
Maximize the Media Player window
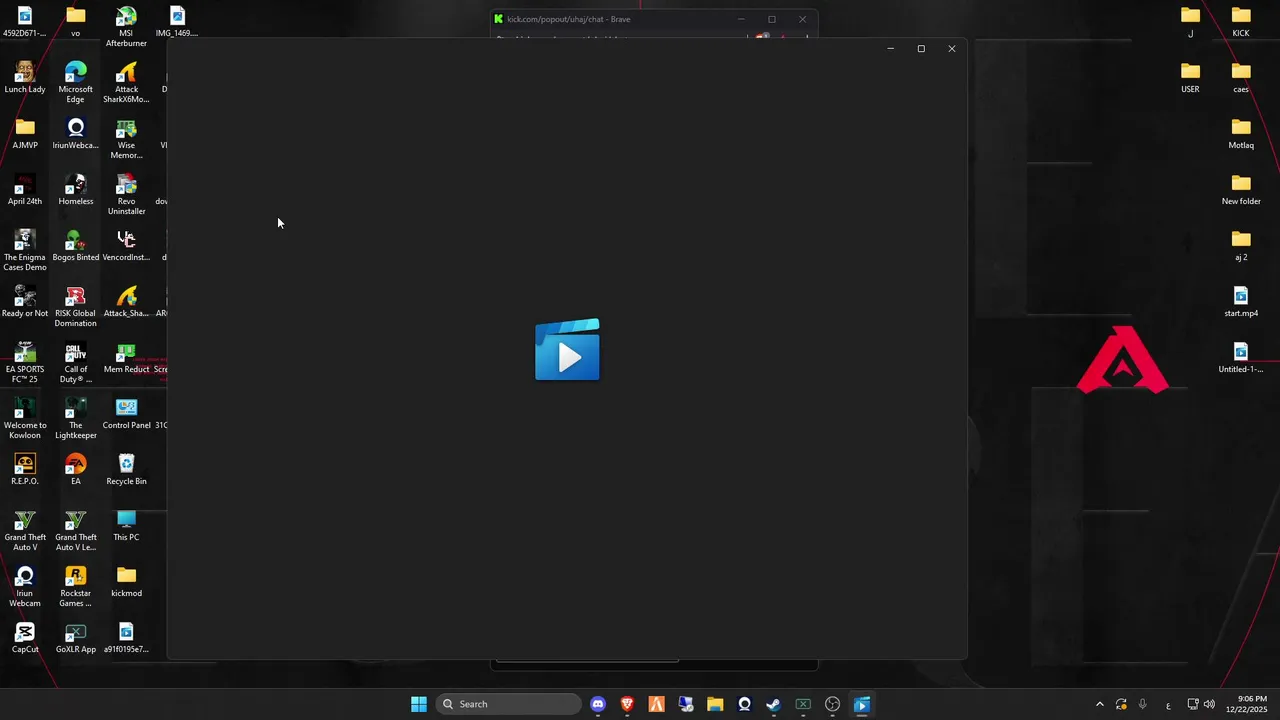tap(921, 49)
